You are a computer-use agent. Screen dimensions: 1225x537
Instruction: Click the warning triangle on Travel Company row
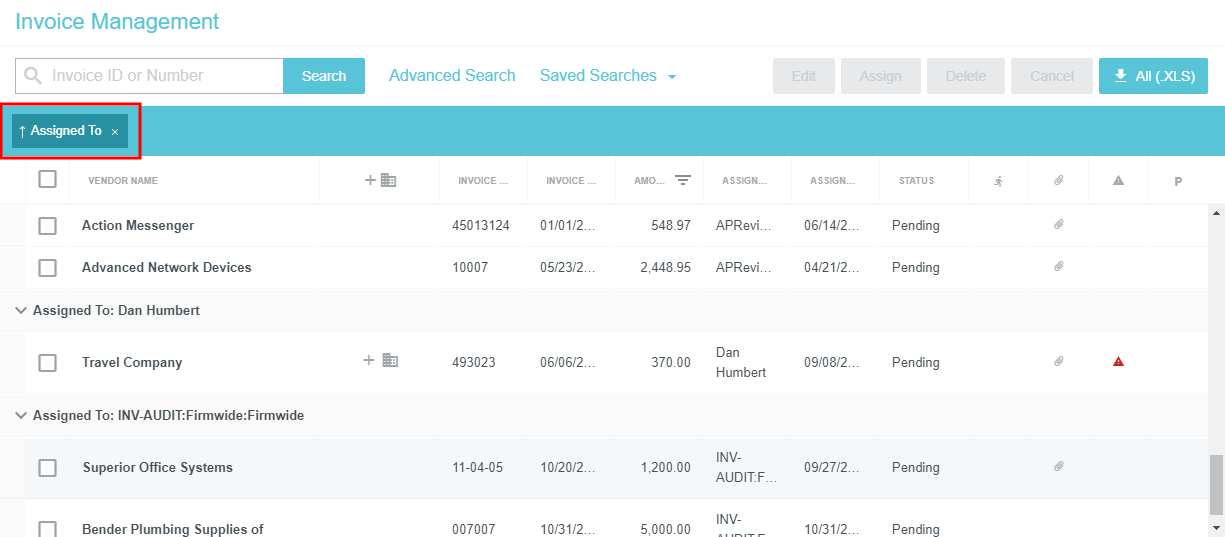(1118, 362)
